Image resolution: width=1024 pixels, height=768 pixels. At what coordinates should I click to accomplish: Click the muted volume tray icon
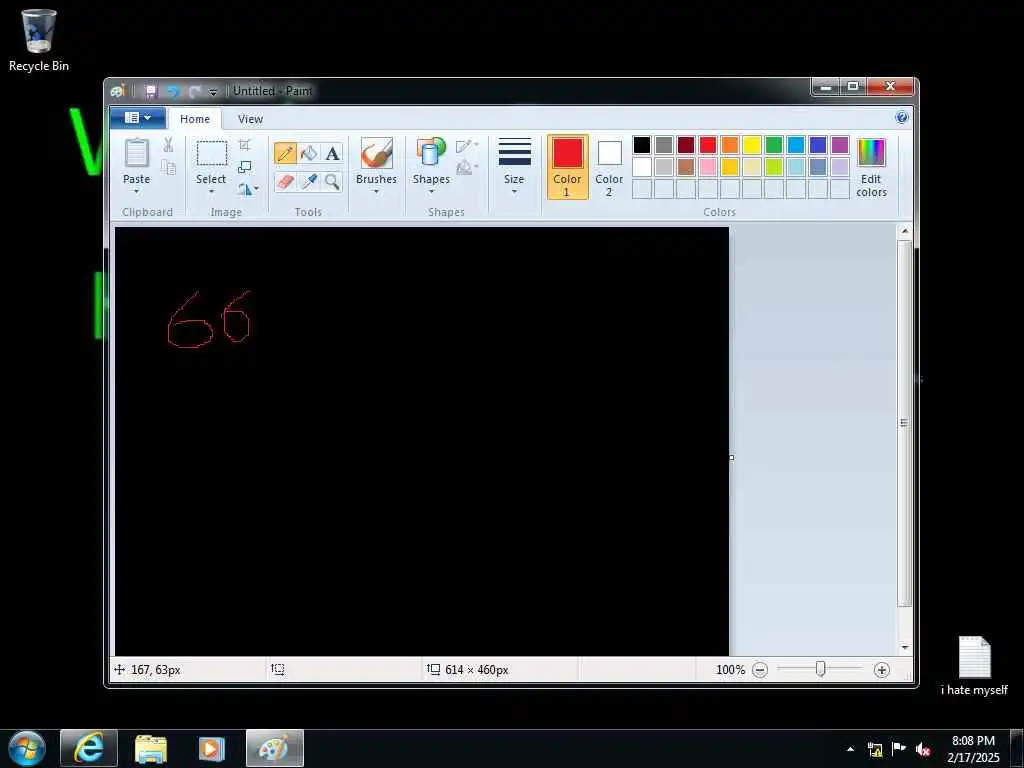[923, 750]
